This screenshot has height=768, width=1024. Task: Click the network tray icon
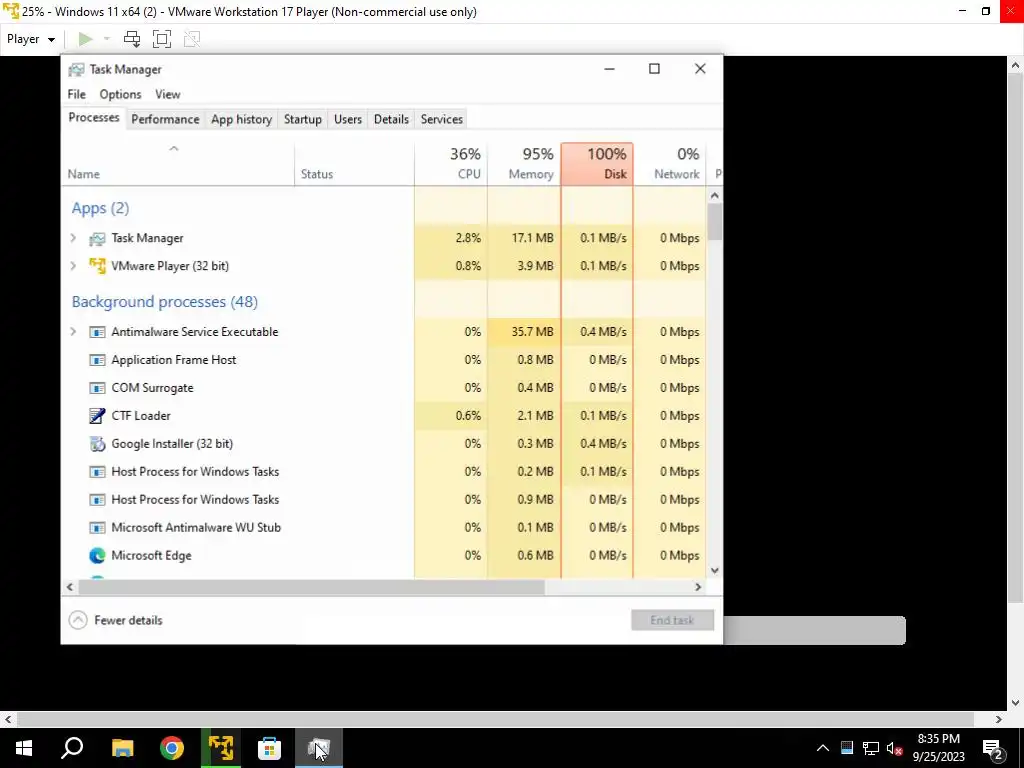[871, 748]
